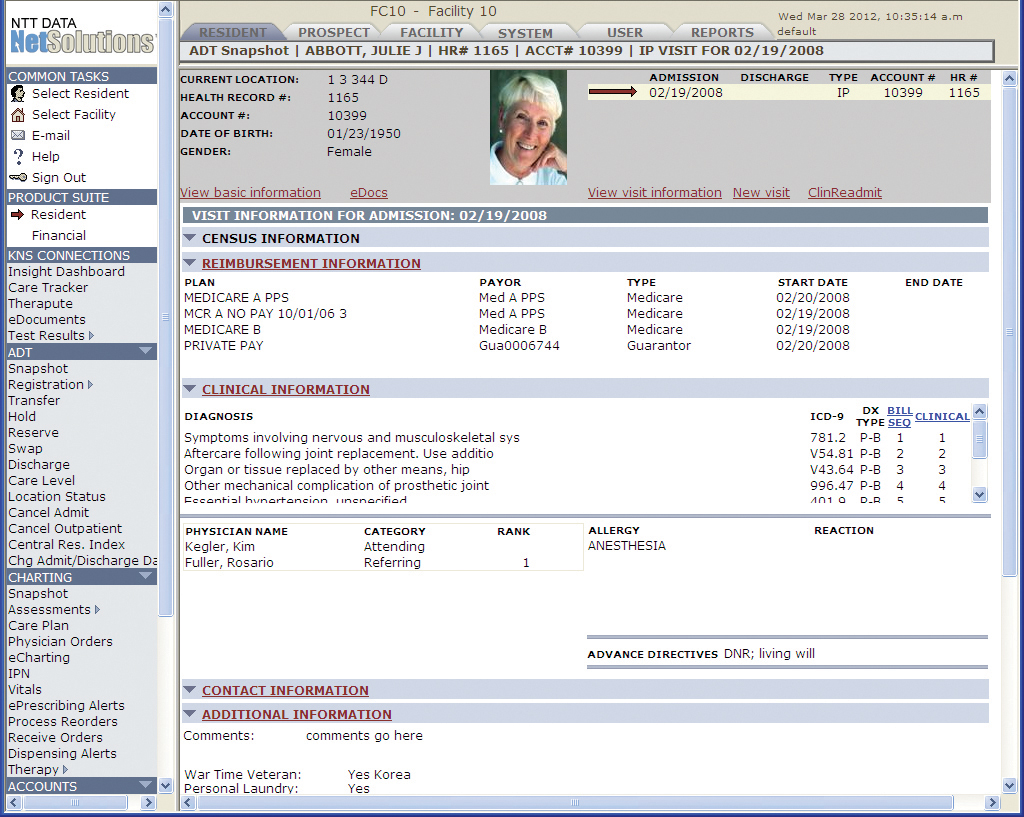Image resolution: width=1024 pixels, height=817 pixels.
Task: Click the Sign Out key icon
Action: [17, 178]
